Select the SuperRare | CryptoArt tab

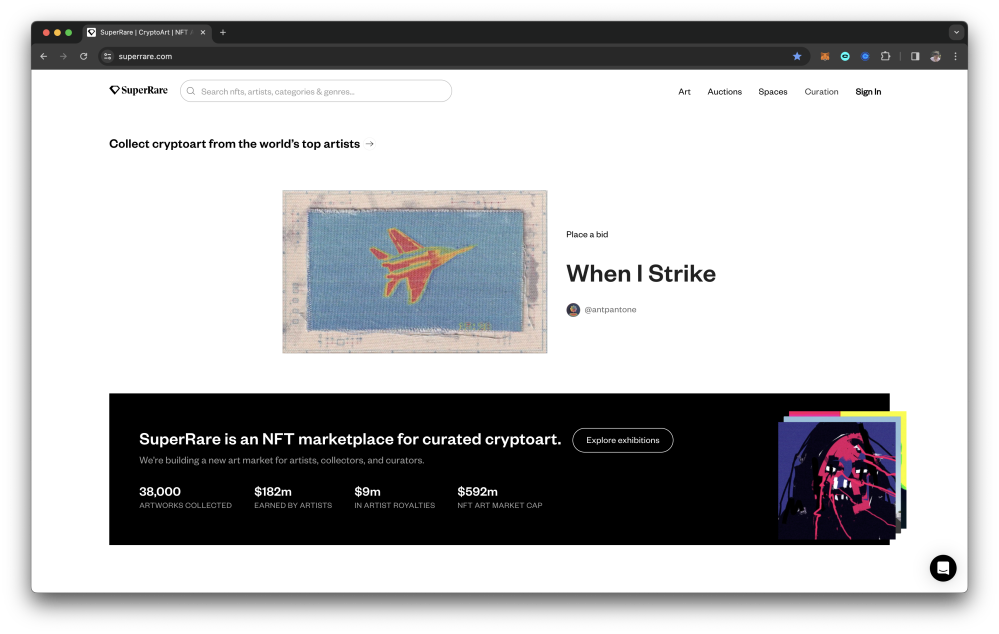coord(146,32)
